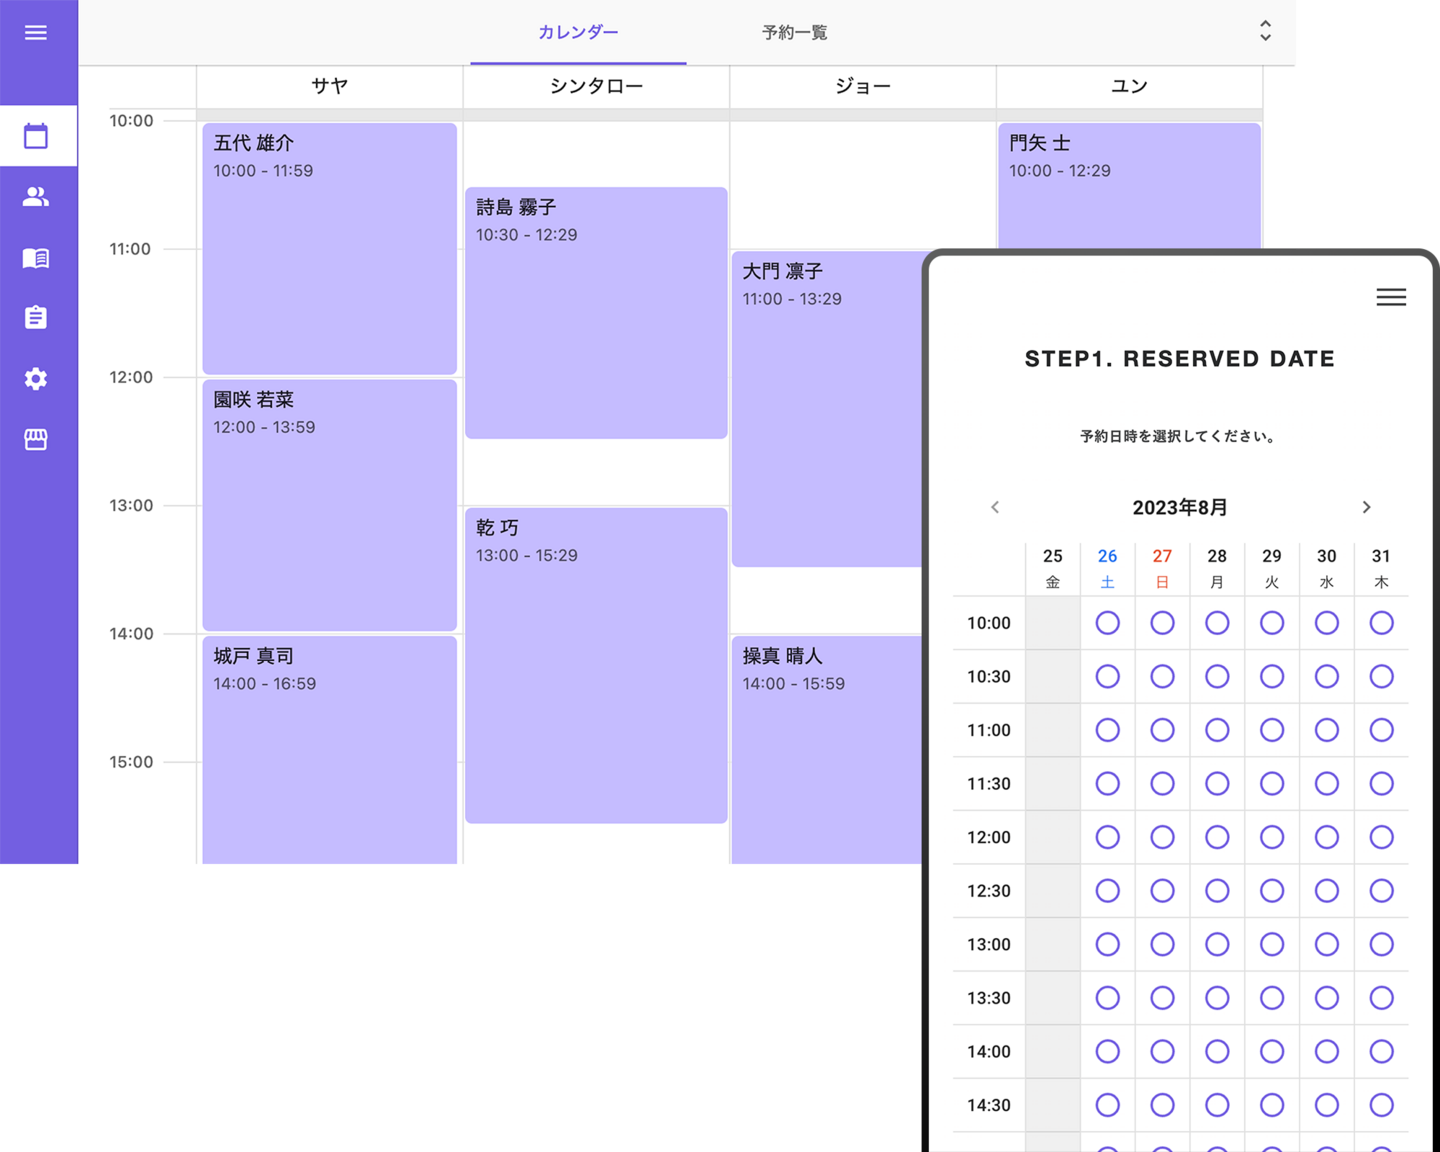This screenshot has width=1440, height=1152.
Task: Go to next week with right chevron
Action: (1366, 507)
